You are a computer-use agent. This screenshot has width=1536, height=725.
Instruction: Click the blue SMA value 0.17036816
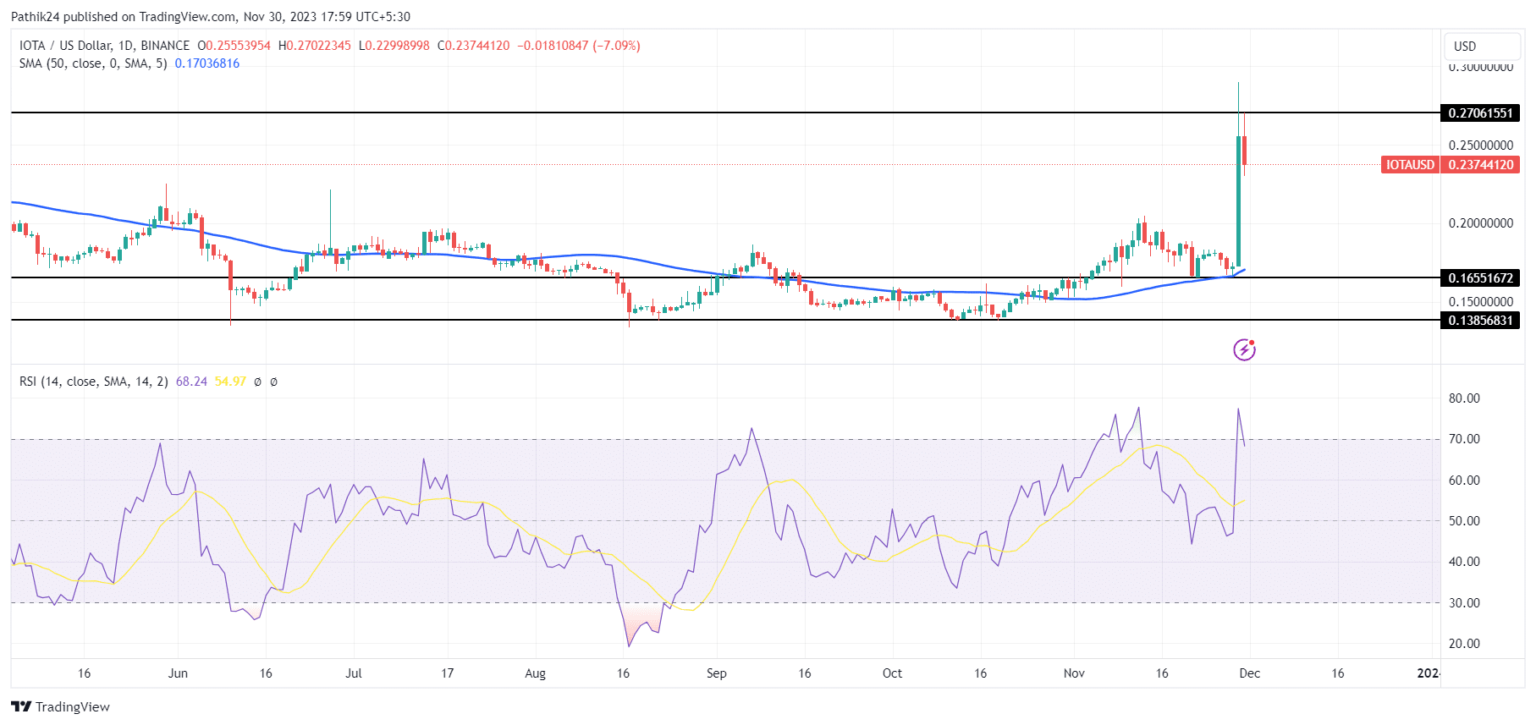[207, 63]
